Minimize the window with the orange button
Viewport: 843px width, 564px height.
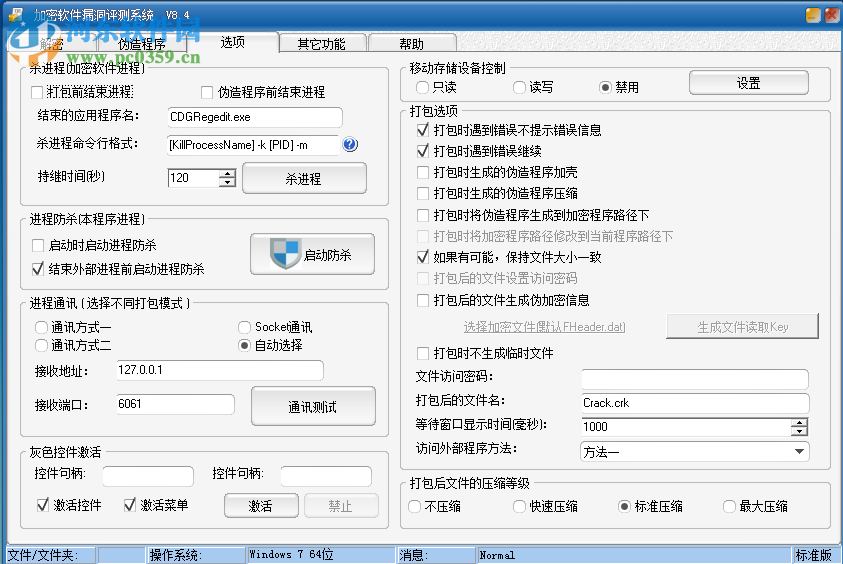pyautogui.click(x=813, y=15)
